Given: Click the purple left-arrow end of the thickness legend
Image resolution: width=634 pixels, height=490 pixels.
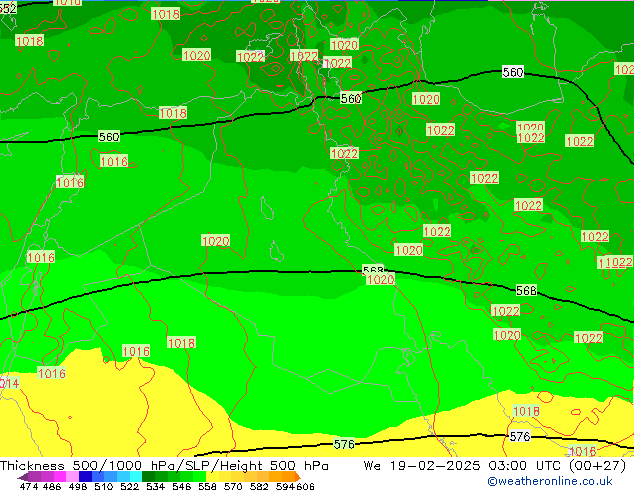Looking at the screenshot, I should pyautogui.click(x=23, y=477).
